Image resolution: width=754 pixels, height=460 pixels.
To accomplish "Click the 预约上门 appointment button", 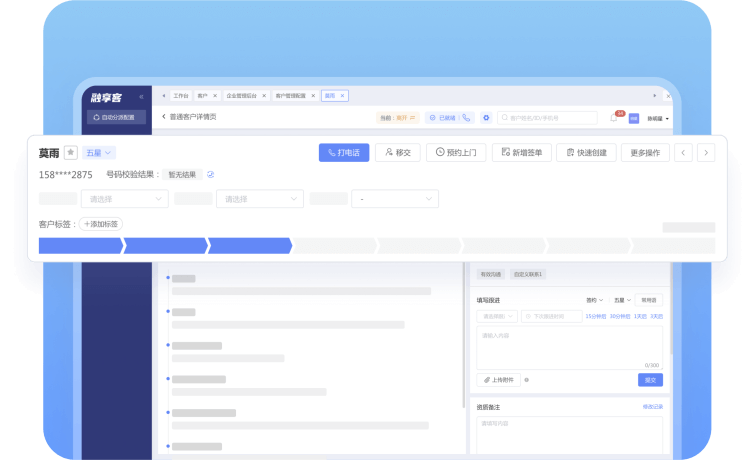I will [456, 153].
